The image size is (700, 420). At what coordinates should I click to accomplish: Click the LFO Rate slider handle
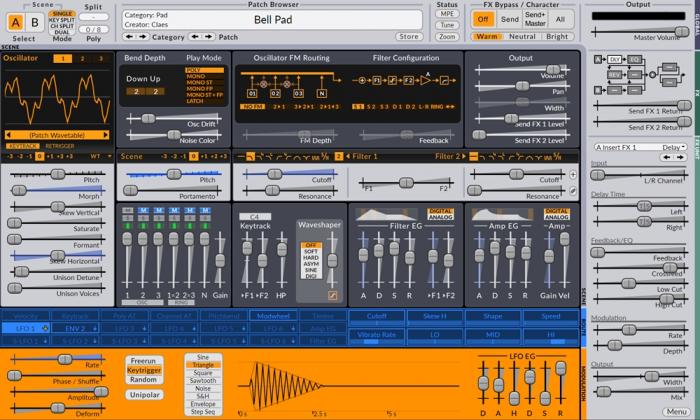tap(65, 358)
